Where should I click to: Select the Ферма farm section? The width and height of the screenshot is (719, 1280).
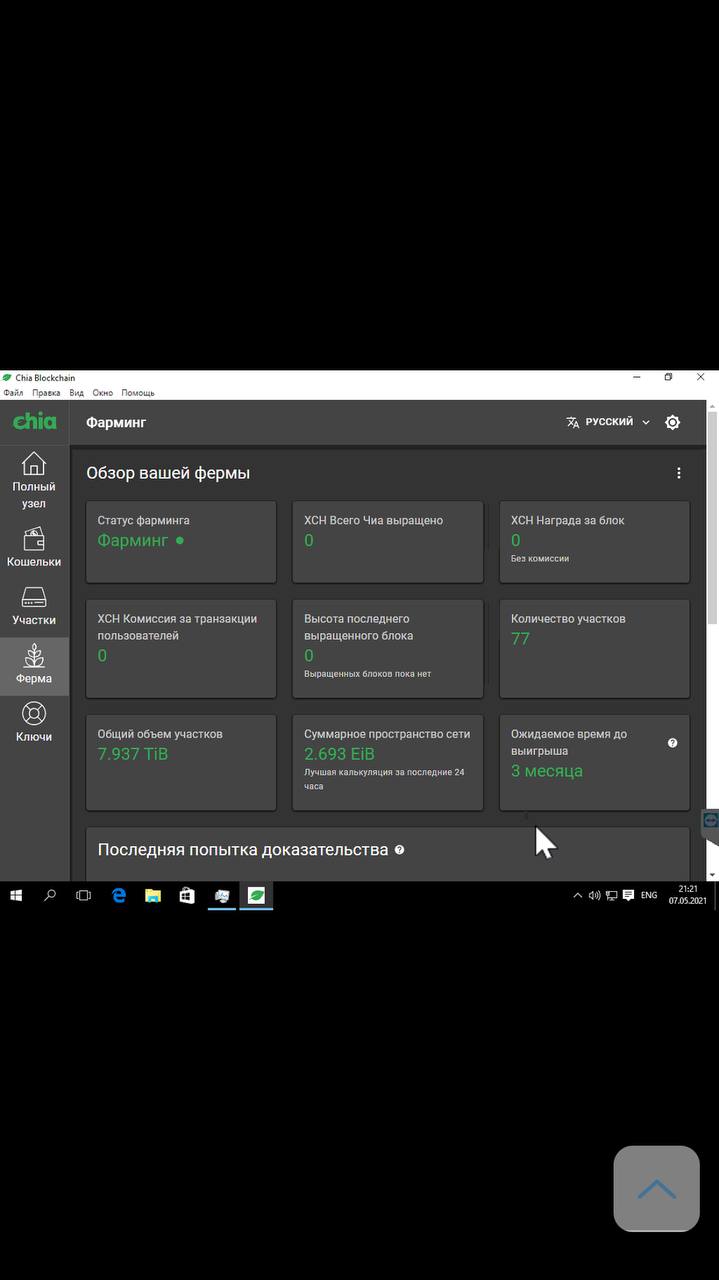pos(34,664)
